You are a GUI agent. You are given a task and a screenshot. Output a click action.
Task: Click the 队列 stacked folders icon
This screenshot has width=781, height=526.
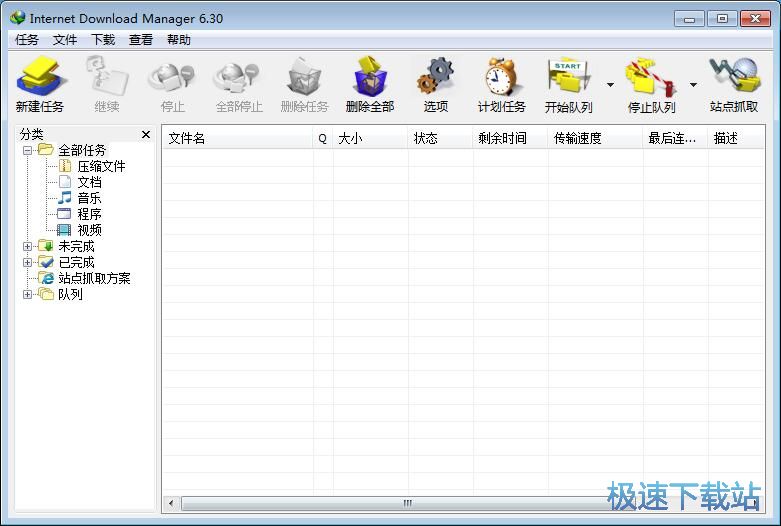[x=46, y=294]
